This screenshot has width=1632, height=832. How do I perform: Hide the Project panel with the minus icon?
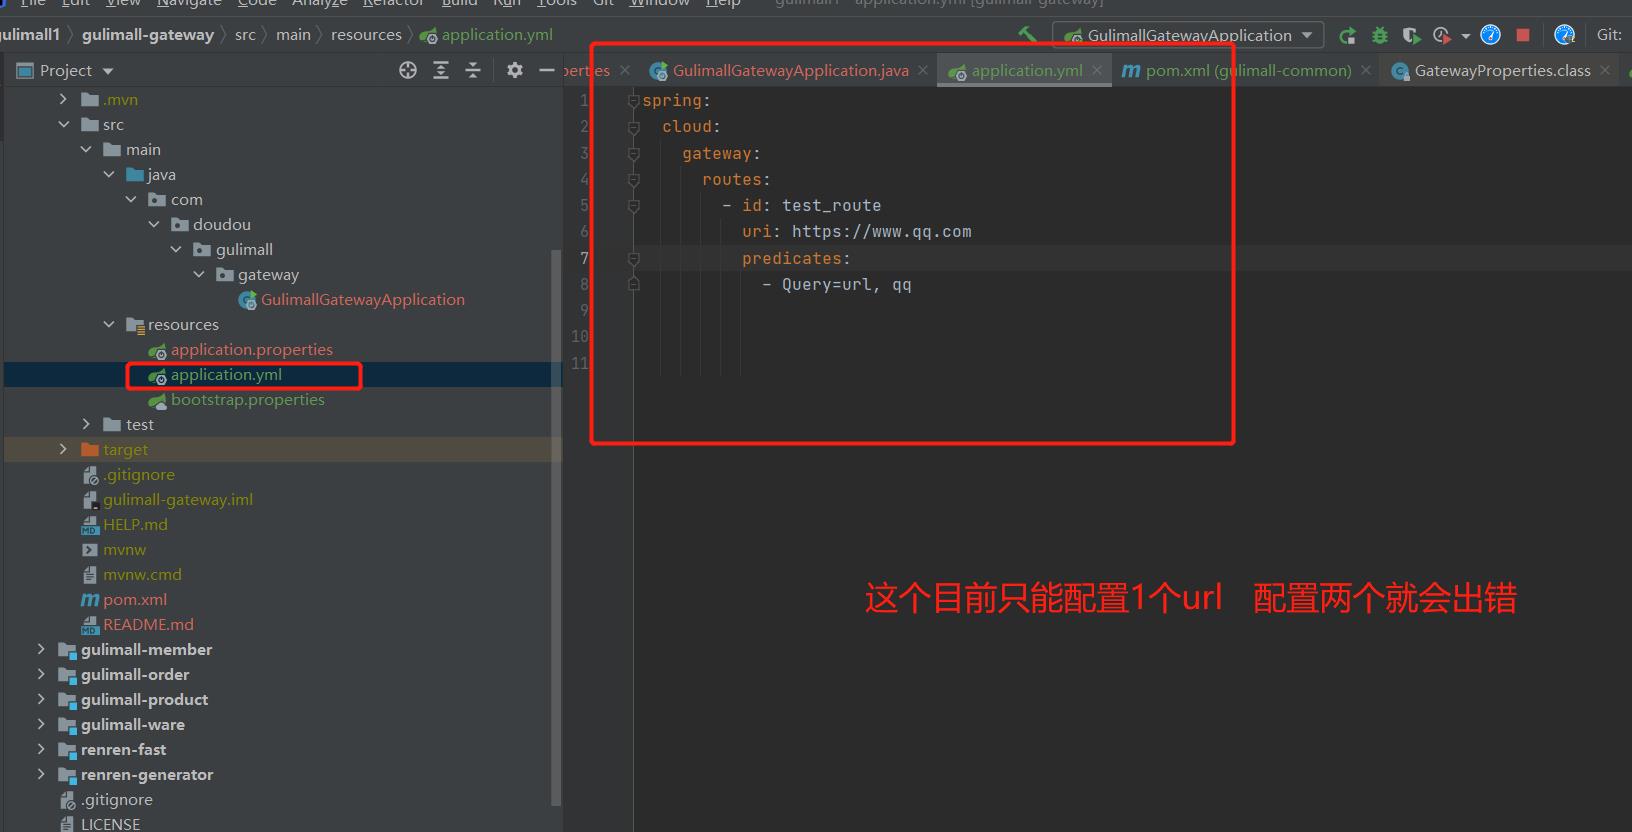coord(546,70)
